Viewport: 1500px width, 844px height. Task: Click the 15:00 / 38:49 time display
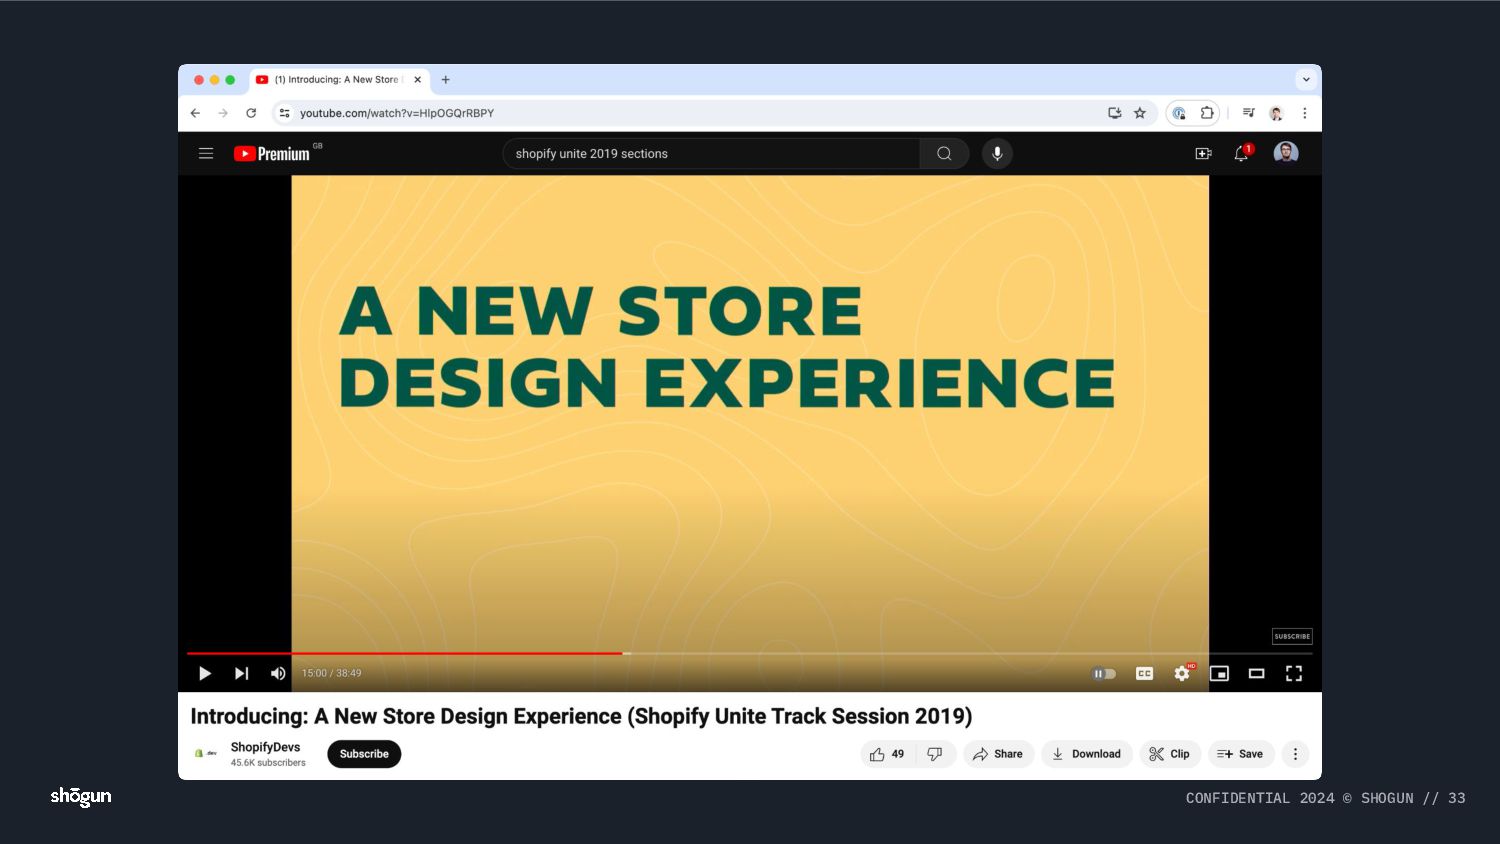pyautogui.click(x=332, y=673)
